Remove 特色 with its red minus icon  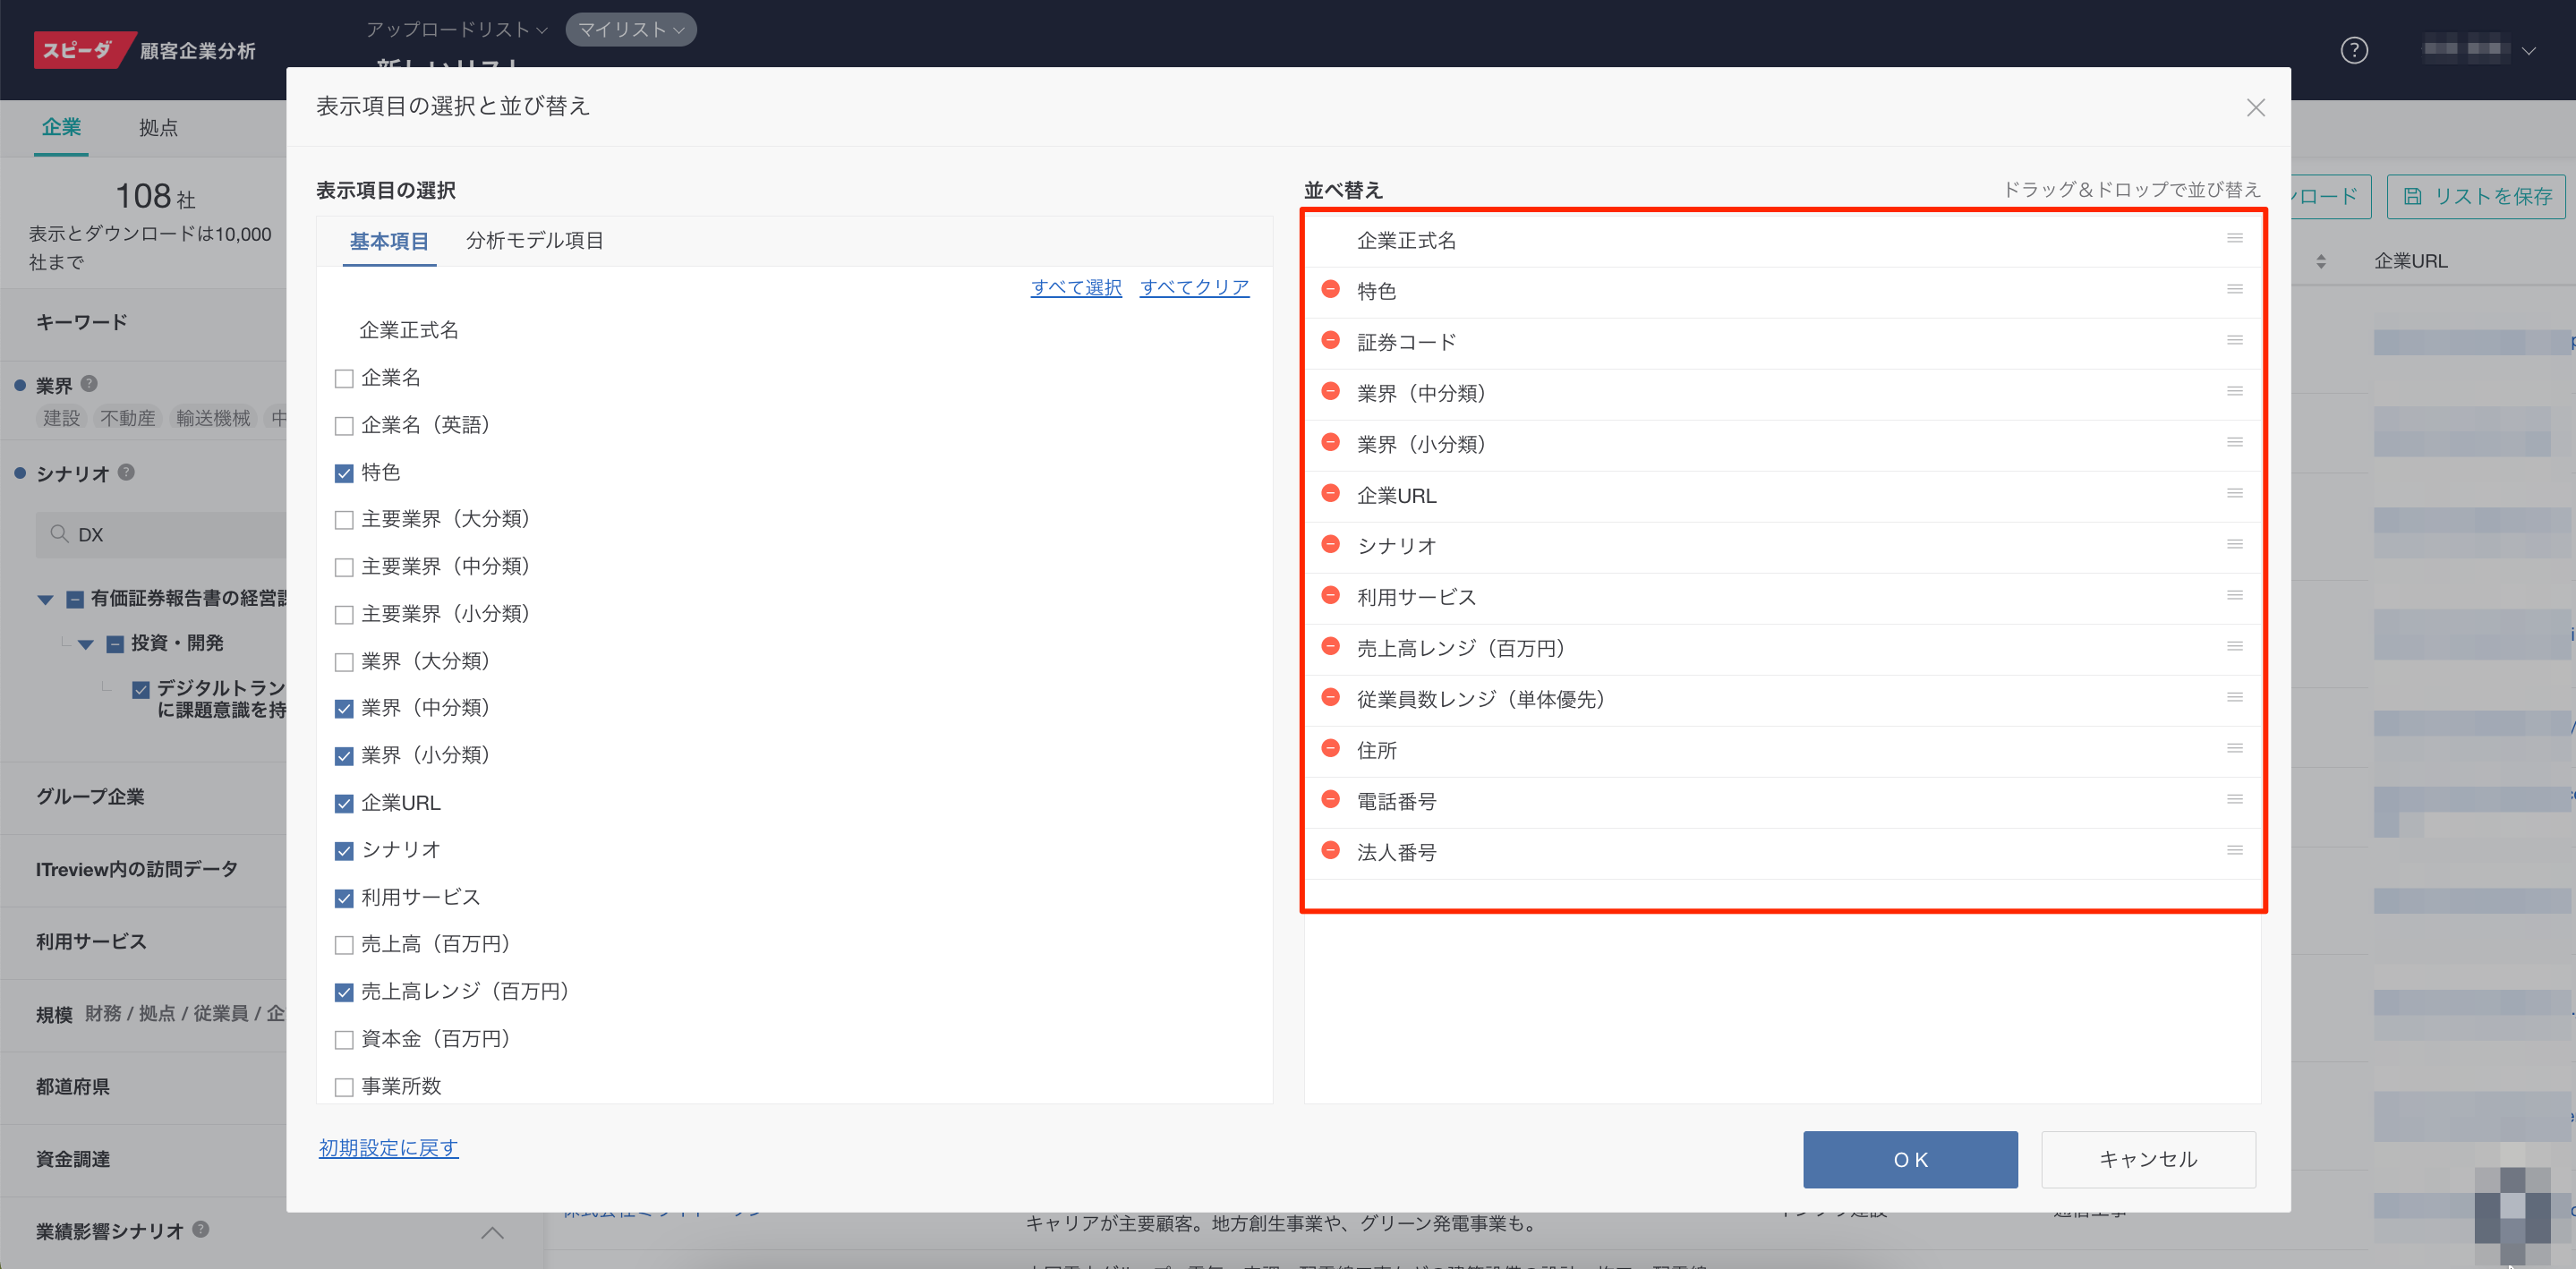click(1330, 290)
